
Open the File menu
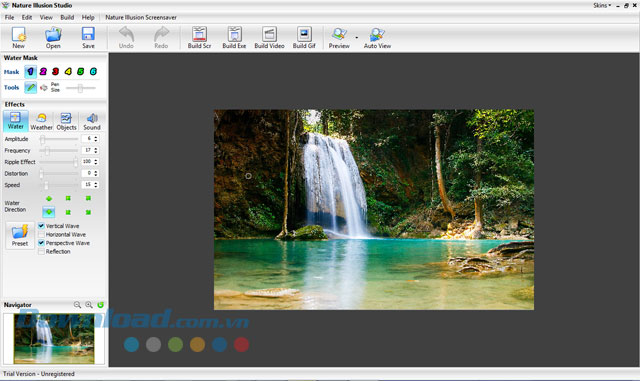pyautogui.click(x=9, y=18)
